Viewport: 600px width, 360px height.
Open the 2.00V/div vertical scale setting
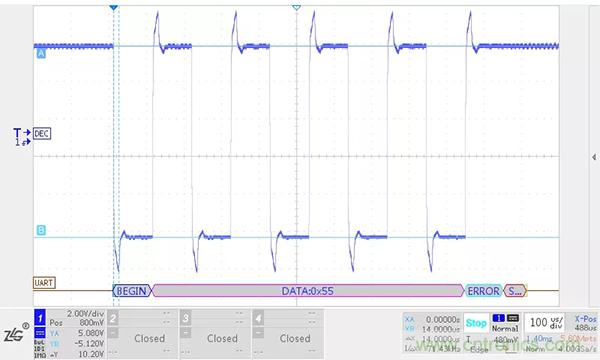pyautogui.click(x=86, y=314)
